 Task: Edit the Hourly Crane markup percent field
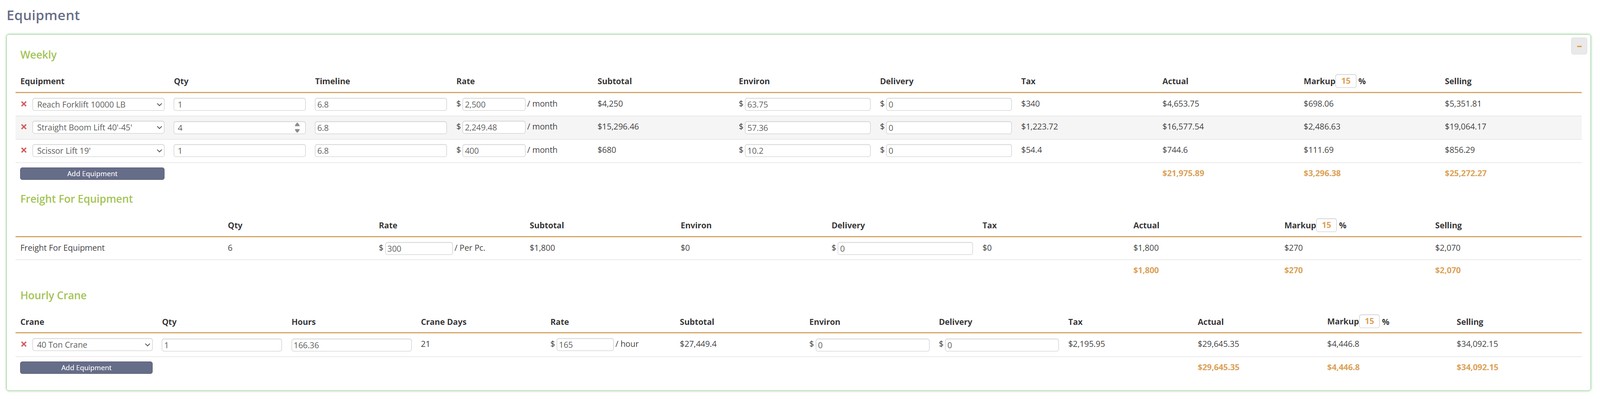coord(1370,321)
